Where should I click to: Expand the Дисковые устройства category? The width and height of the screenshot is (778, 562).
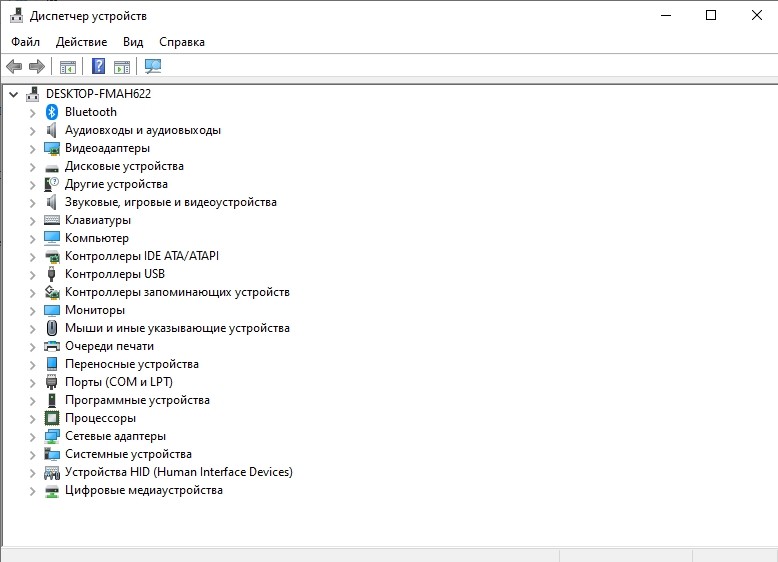(x=32, y=167)
